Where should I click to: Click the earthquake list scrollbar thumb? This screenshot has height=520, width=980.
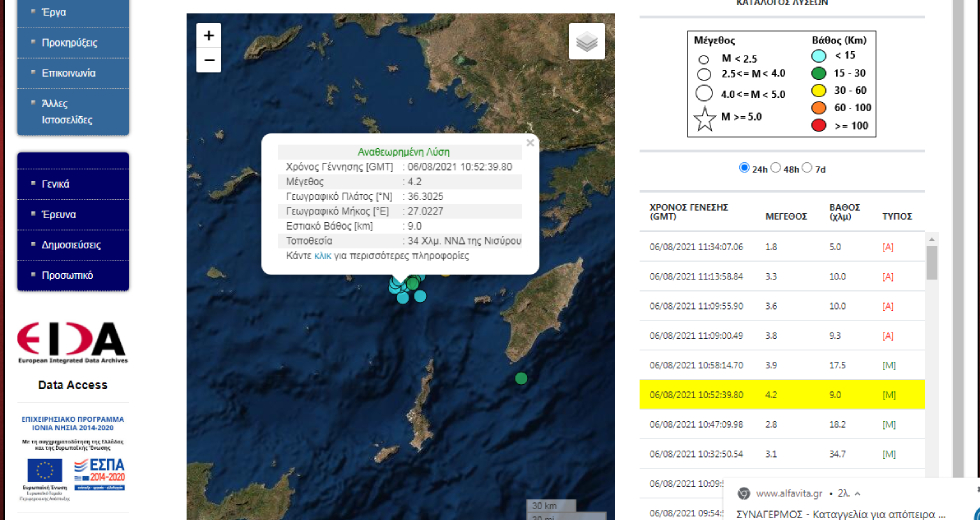[932, 262]
